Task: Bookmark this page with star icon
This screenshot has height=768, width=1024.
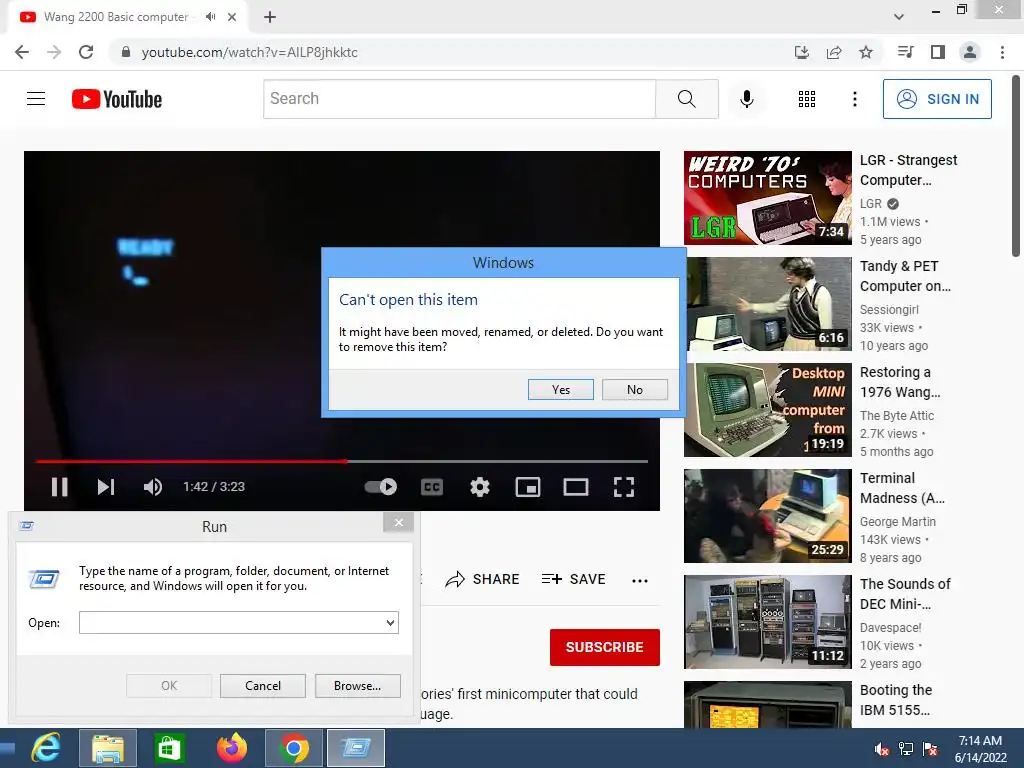Action: point(866,52)
